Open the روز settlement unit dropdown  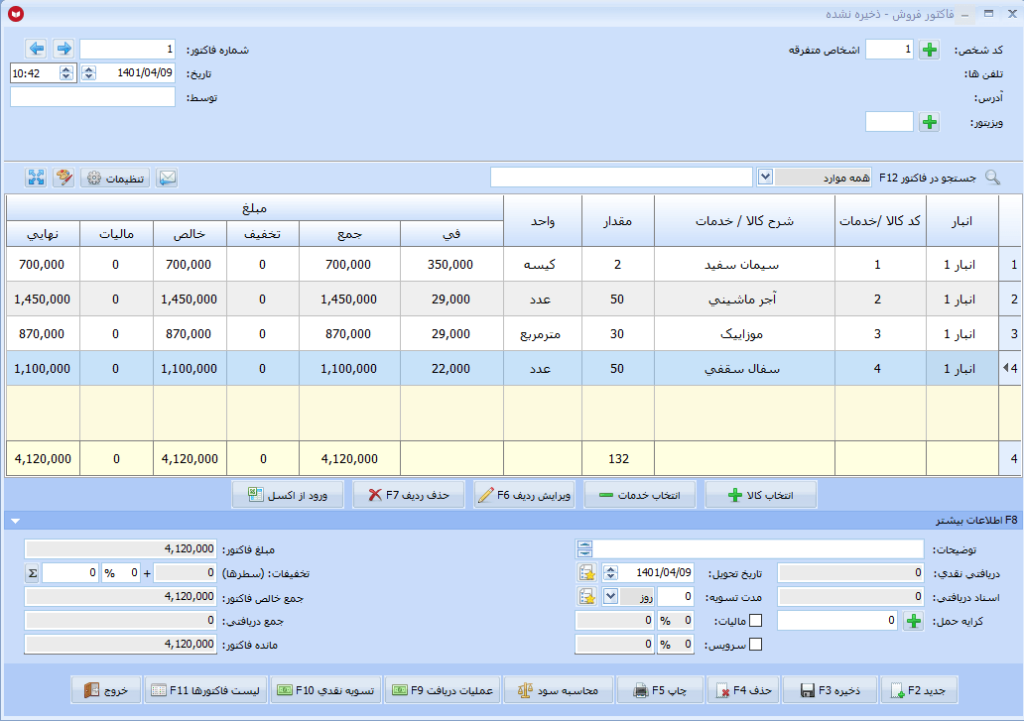coord(610,597)
